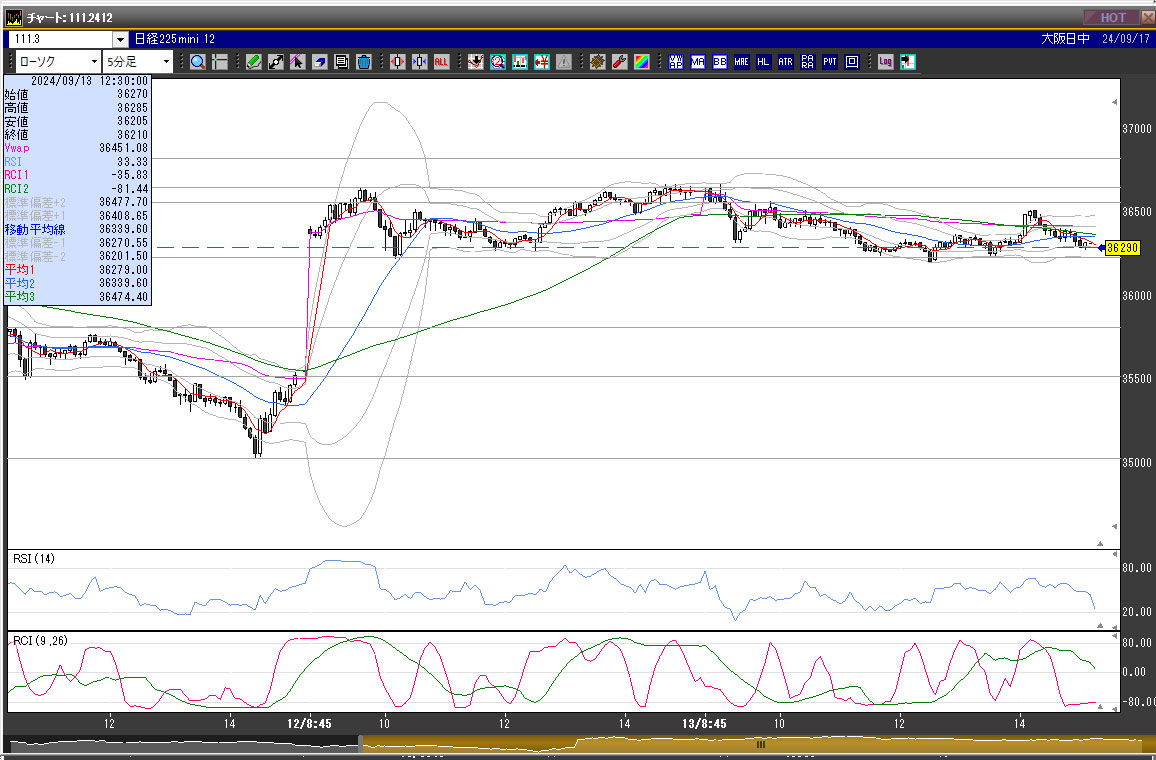Click the downward arrow chart icon
The image size is (1156, 760).
[x=476, y=62]
